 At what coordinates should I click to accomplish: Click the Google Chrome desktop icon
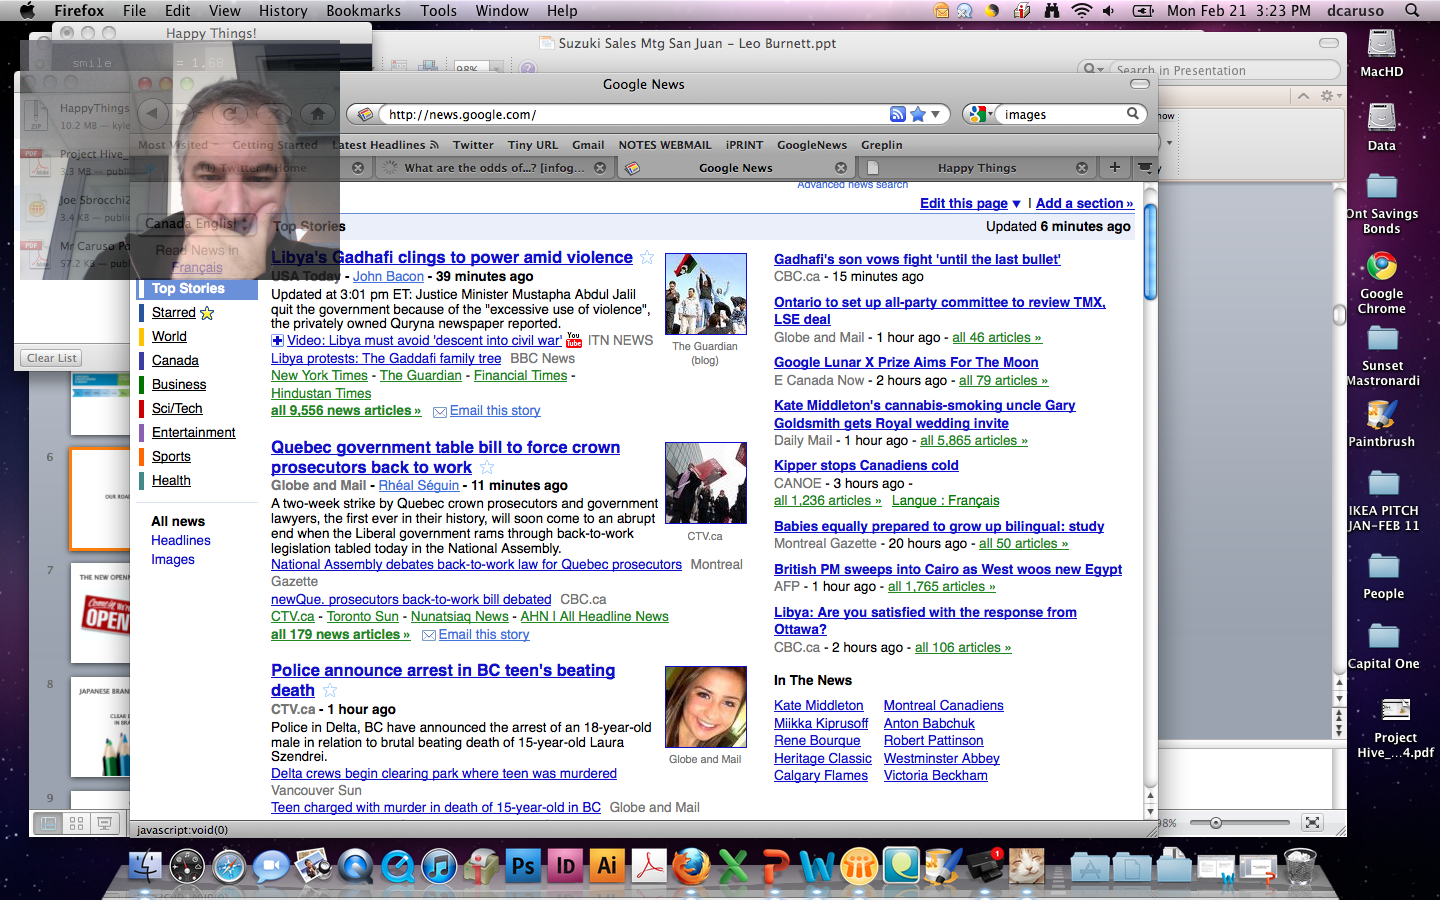click(x=1382, y=267)
